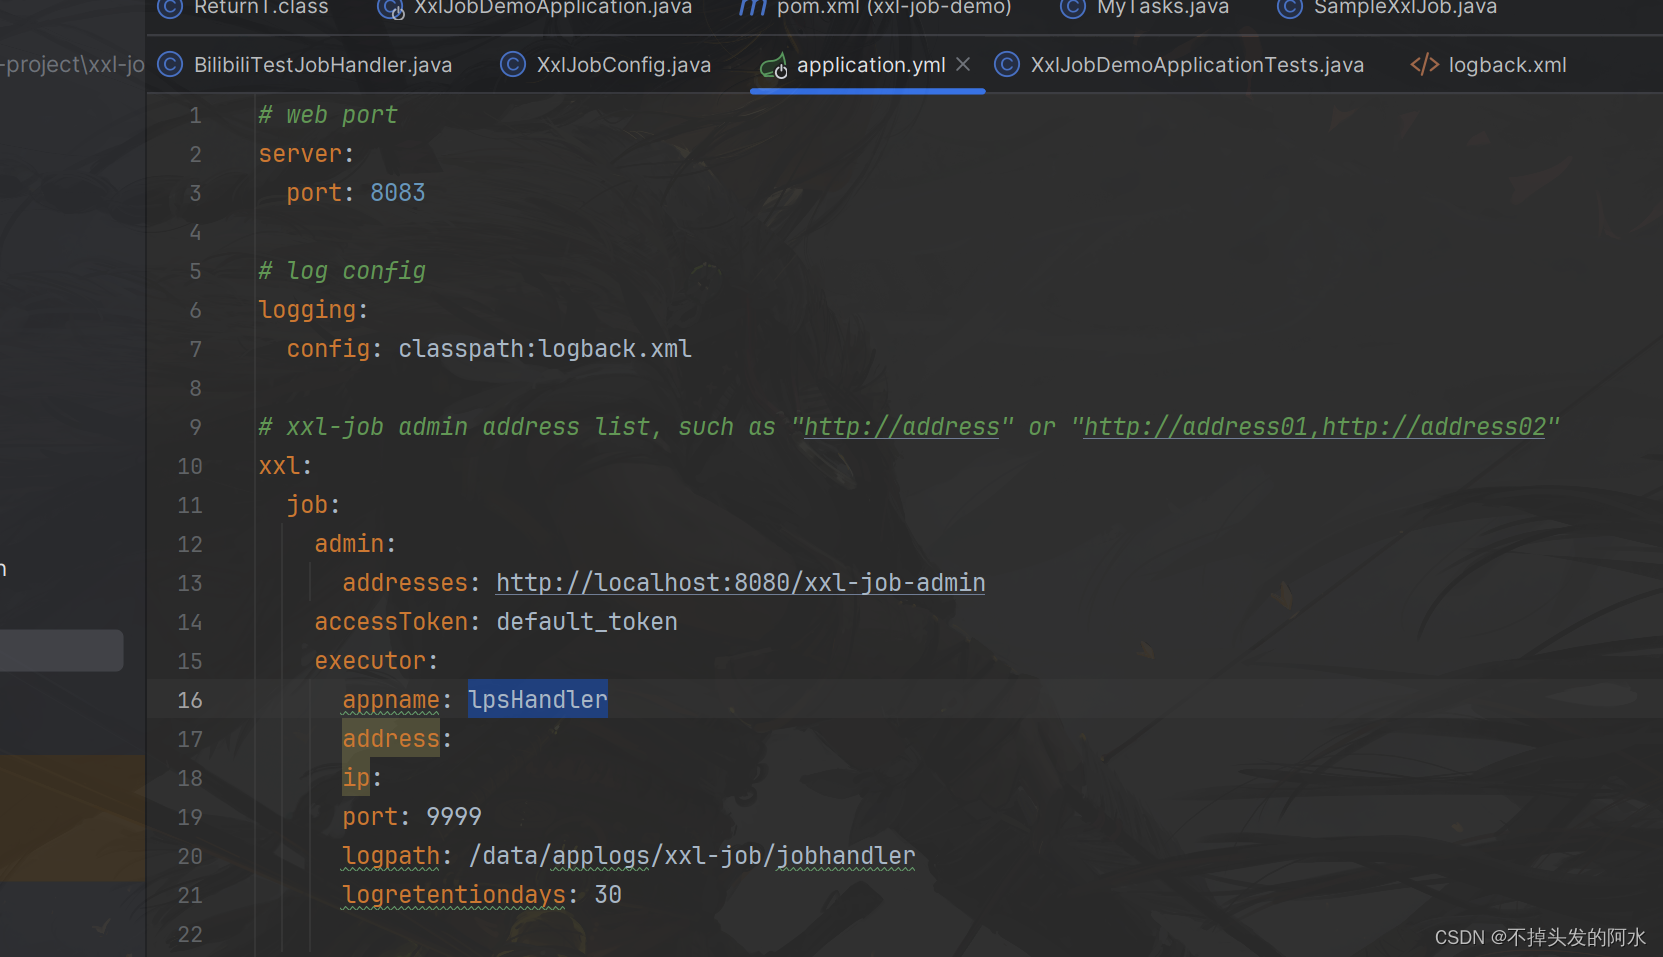Open the http://localhost:8080/xxl-job-admin link
This screenshot has height=957, width=1663.
pyautogui.click(x=740, y=583)
